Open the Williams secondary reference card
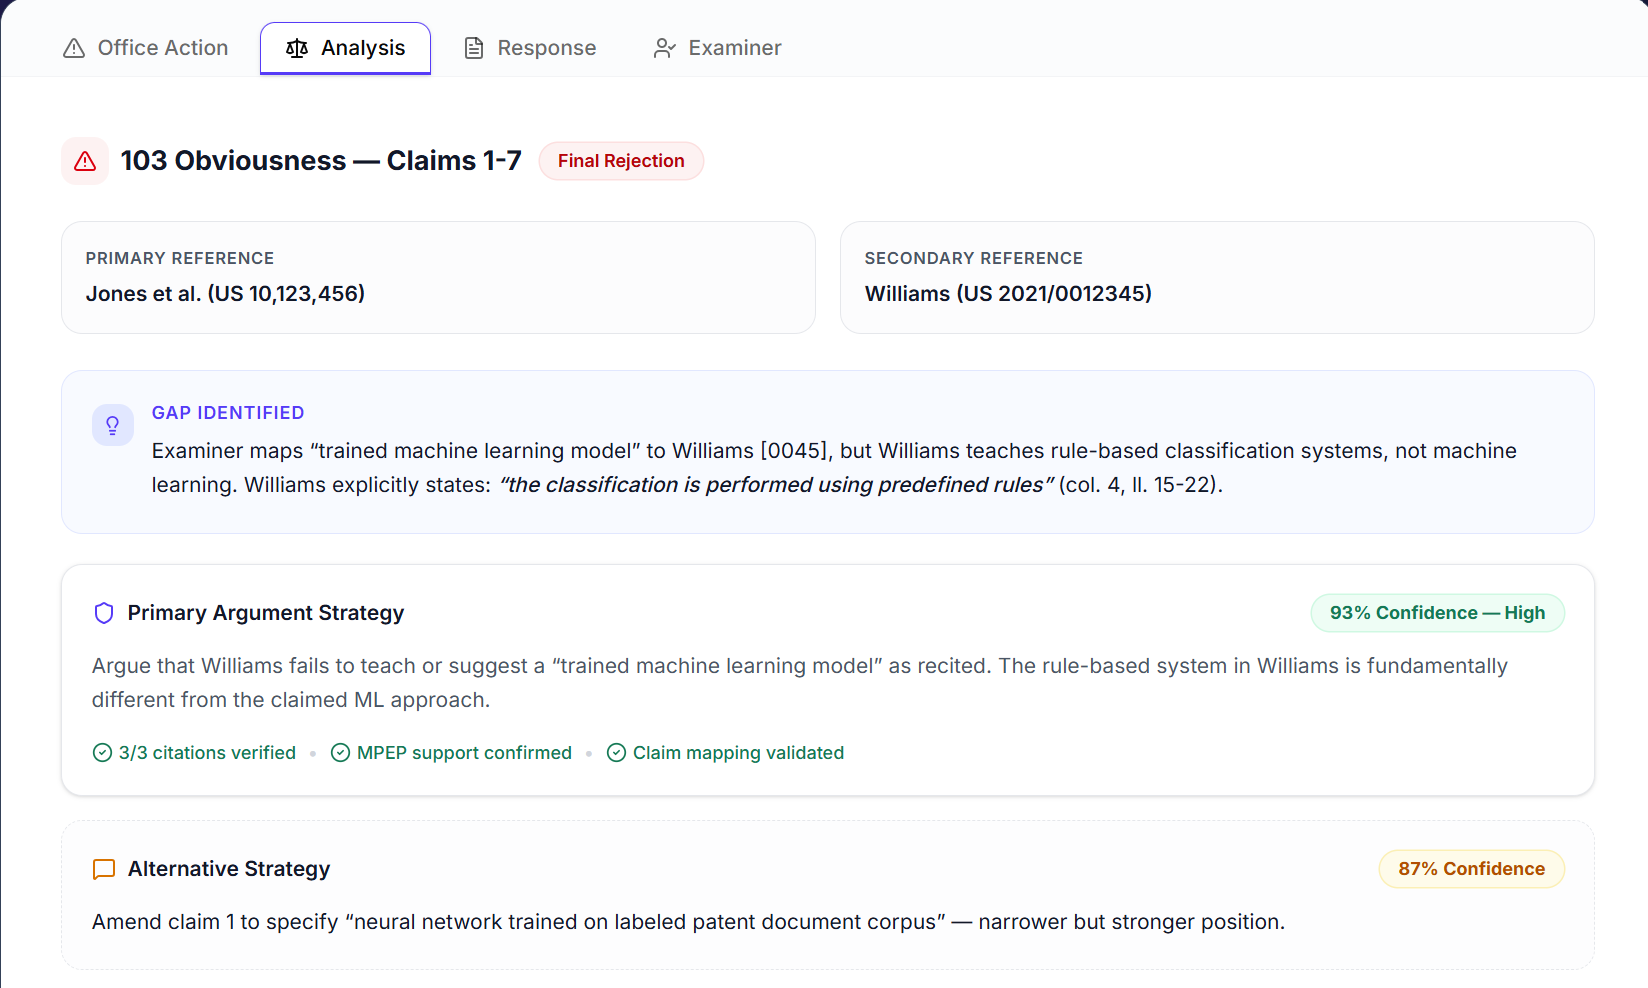This screenshot has width=1648, height=988. point(1217,277)
